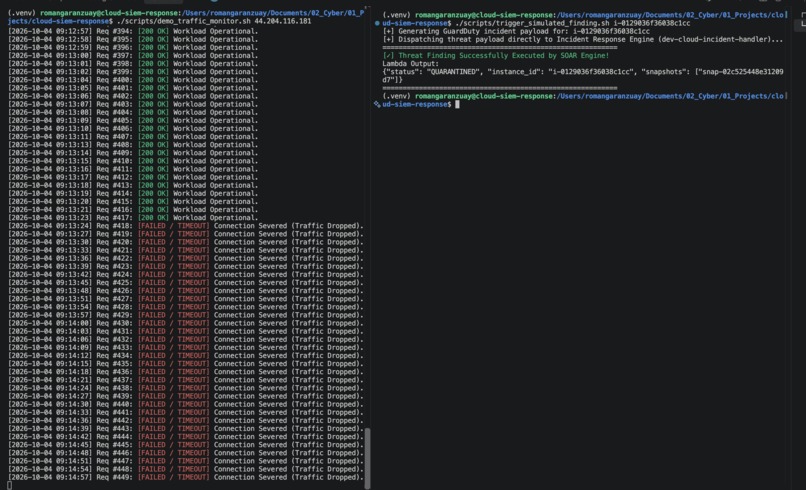Click the 'Req #400' Workload Operational line

(133, 80)
